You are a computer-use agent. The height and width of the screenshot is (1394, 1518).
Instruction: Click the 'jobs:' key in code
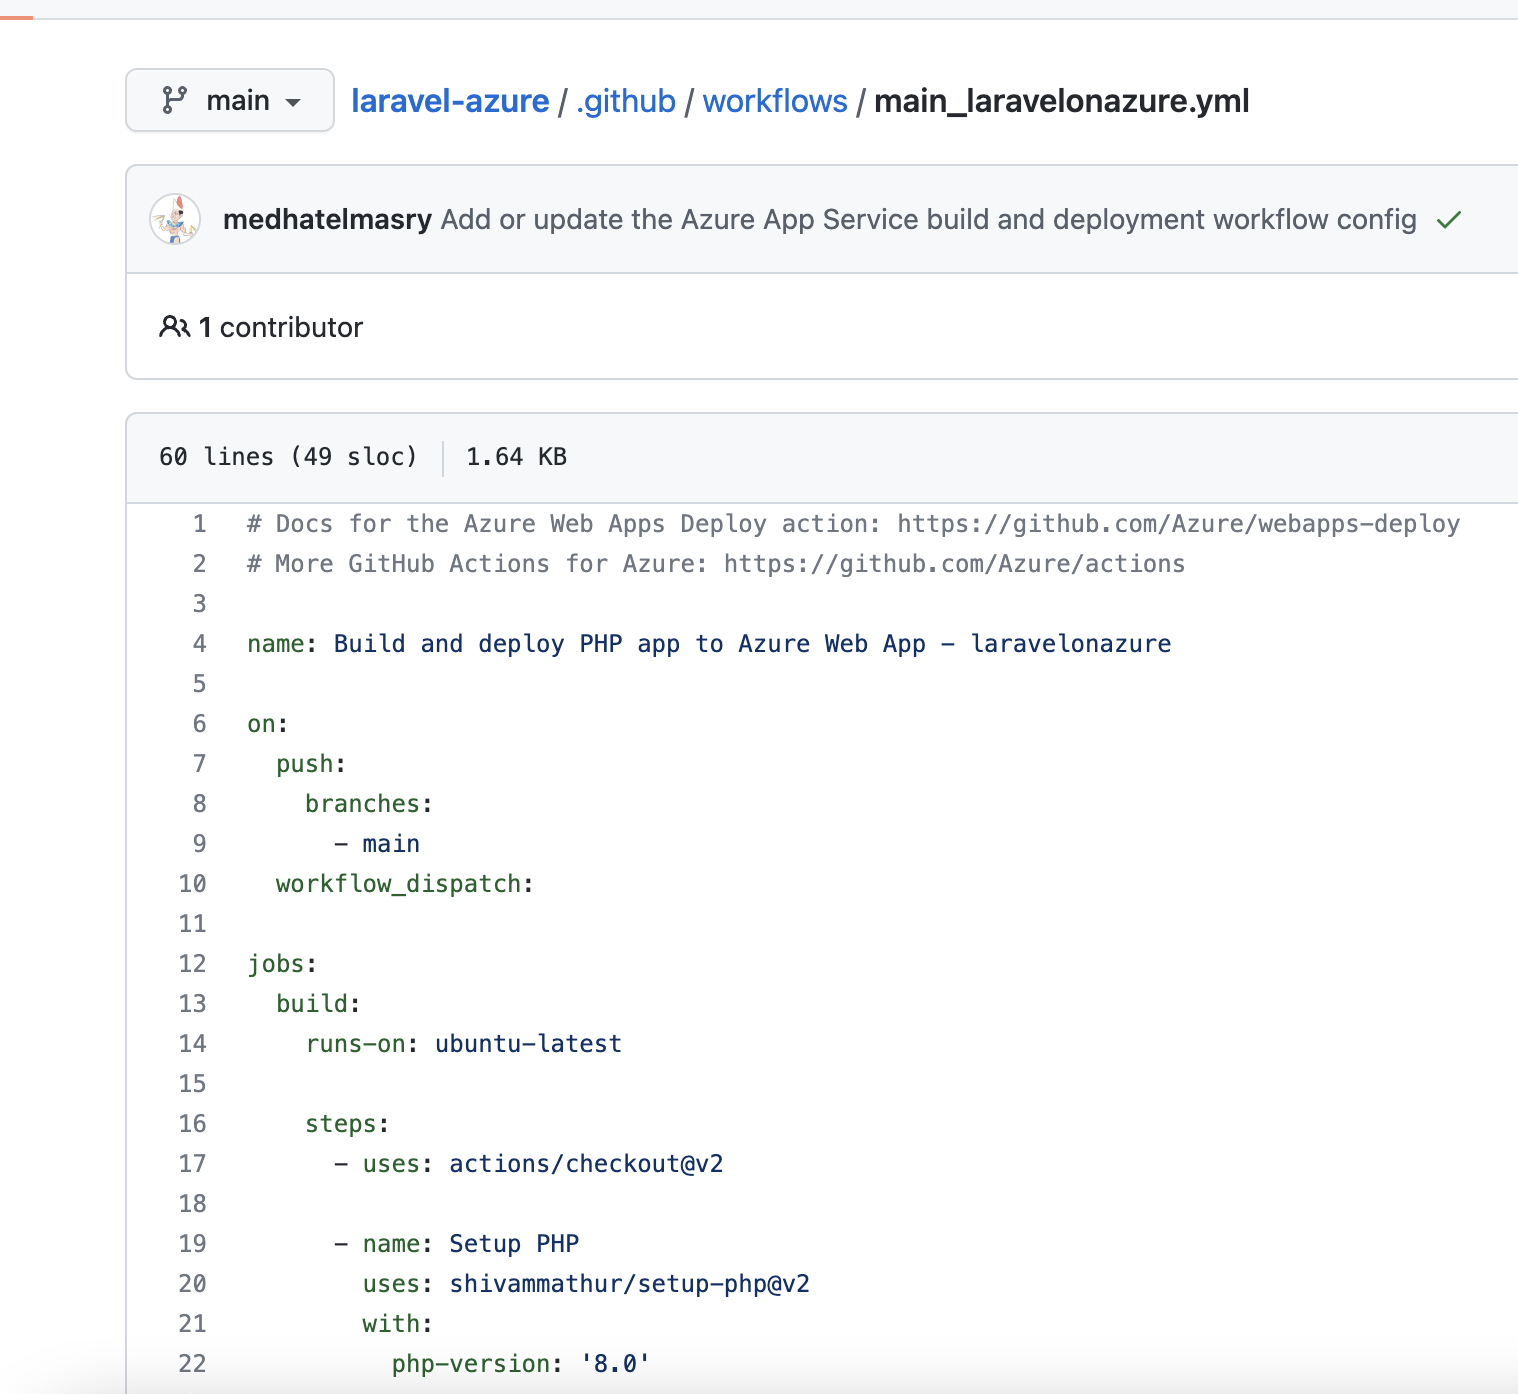(x=282, y=964)
